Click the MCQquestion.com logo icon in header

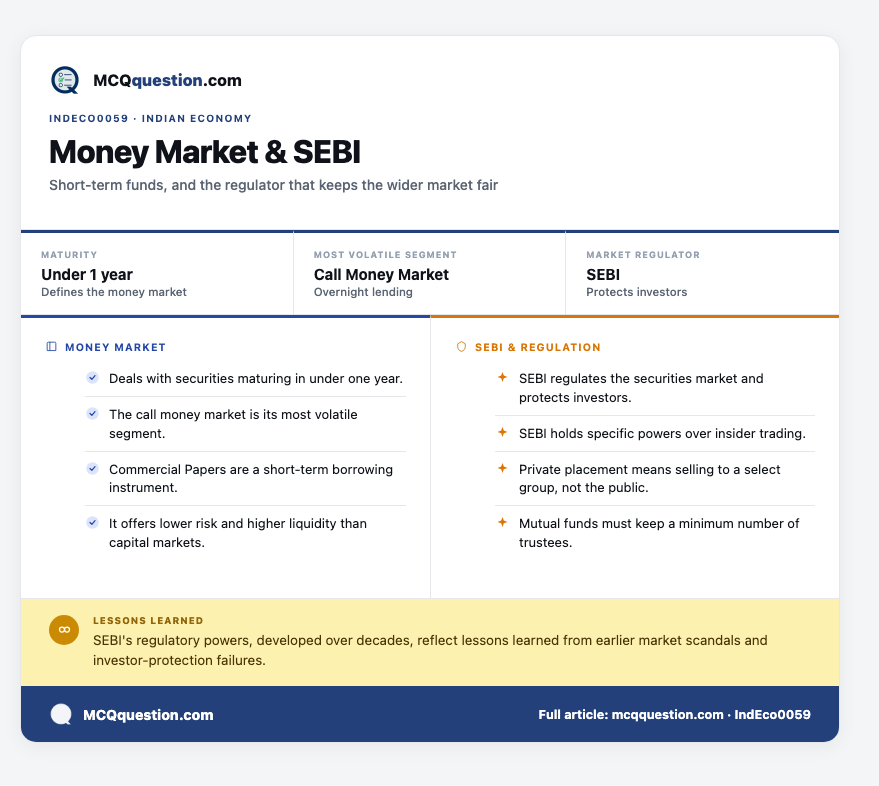pyautogui.click(x=65, y=80)
